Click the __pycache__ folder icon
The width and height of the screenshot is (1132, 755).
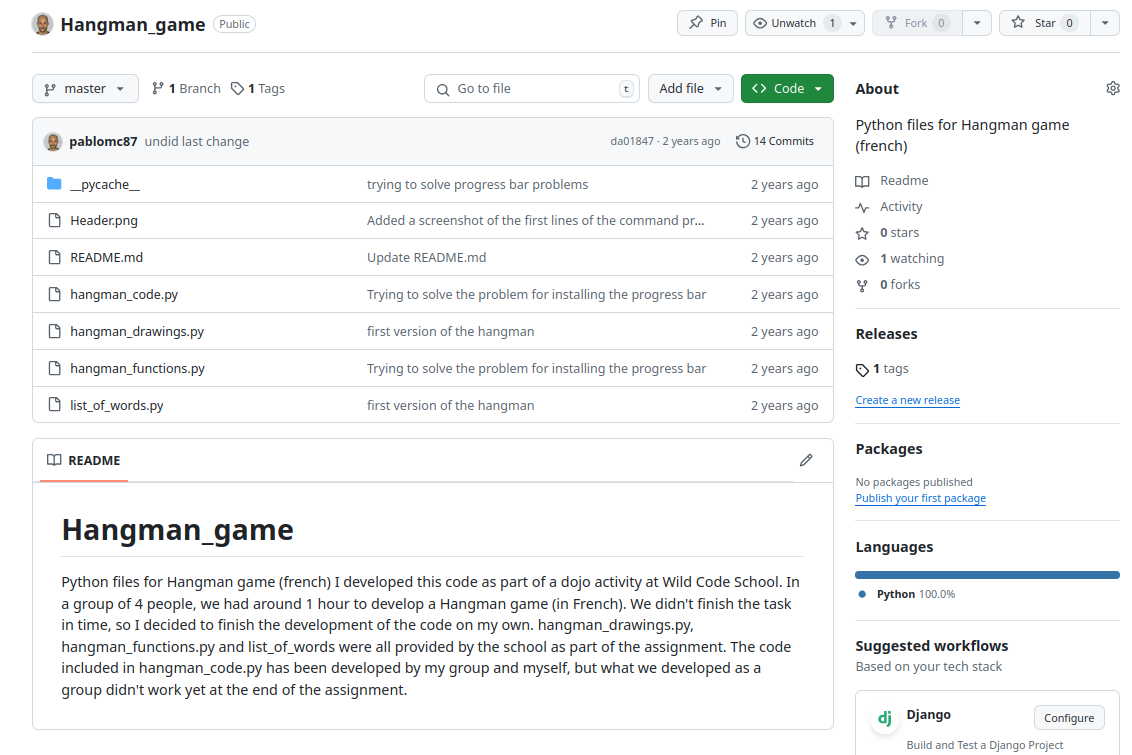54,184
